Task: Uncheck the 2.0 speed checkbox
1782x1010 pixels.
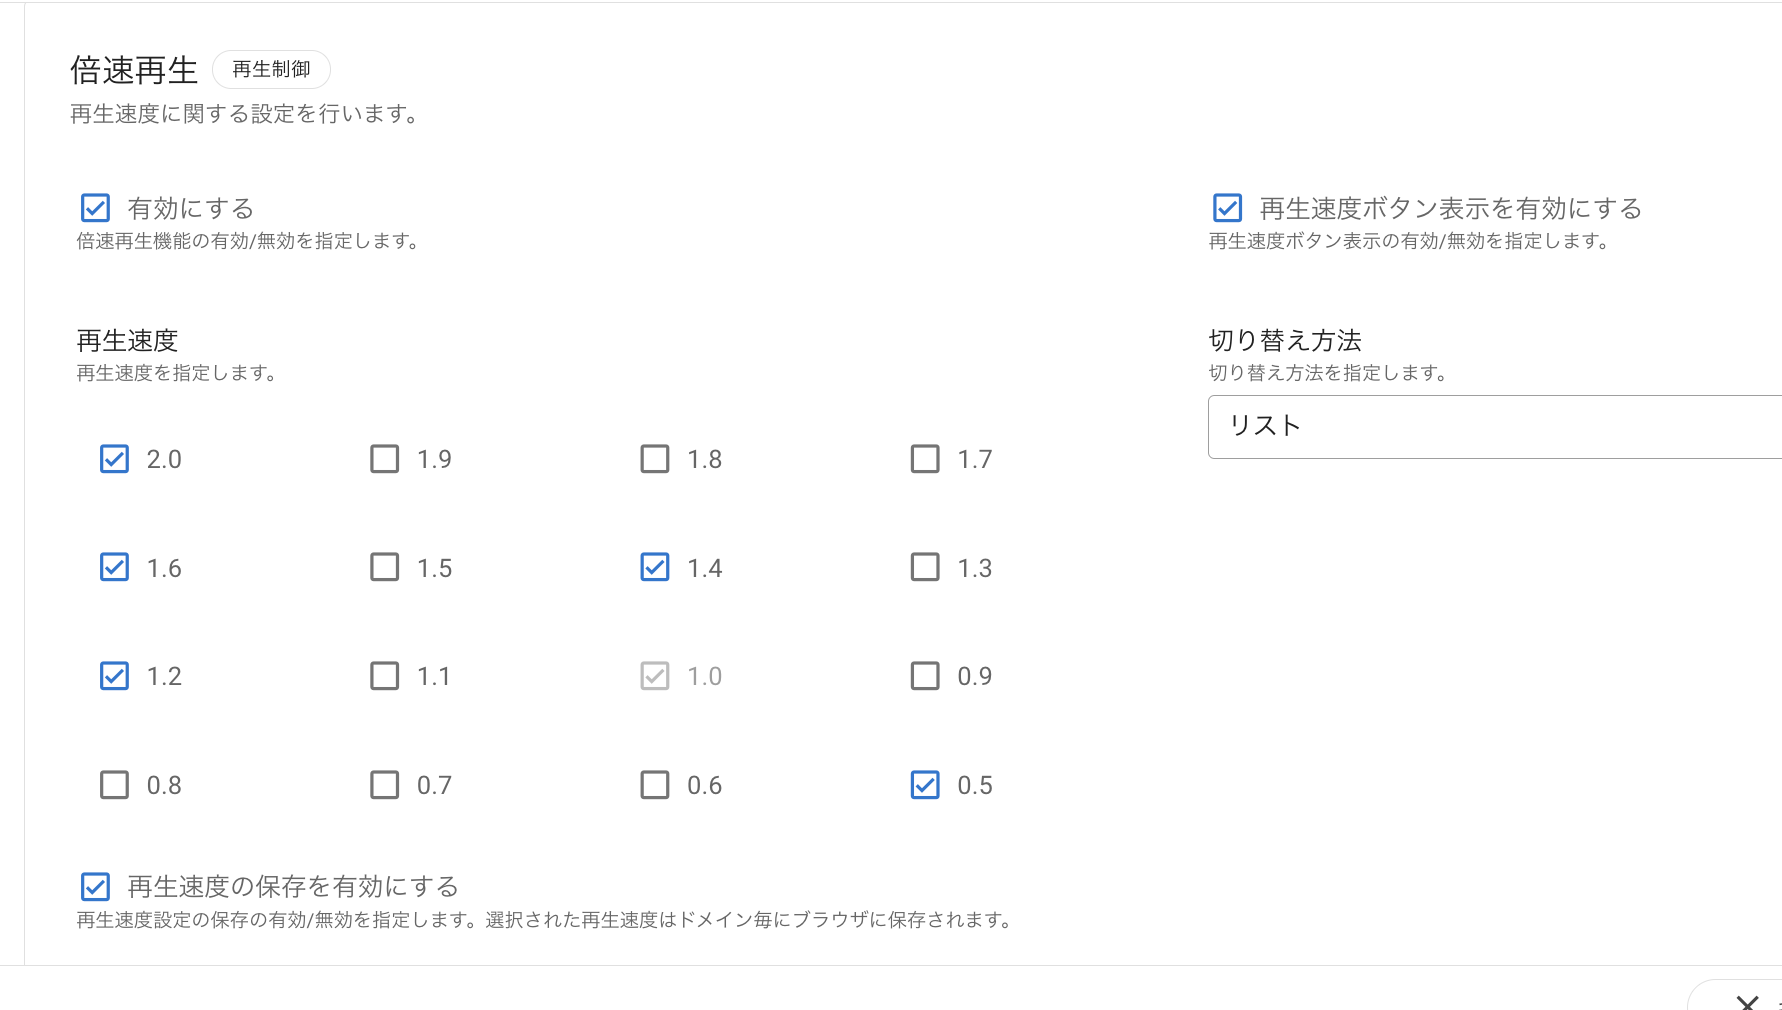Action: coord(115,459)
